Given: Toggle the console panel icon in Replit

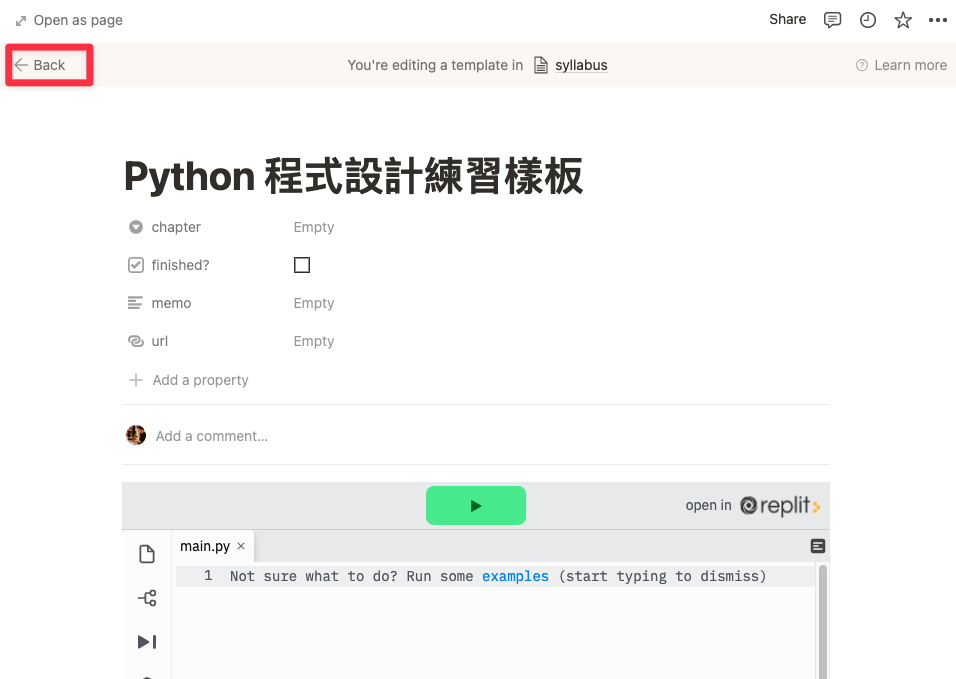Looking at the screenshot, I should point(818,546).
